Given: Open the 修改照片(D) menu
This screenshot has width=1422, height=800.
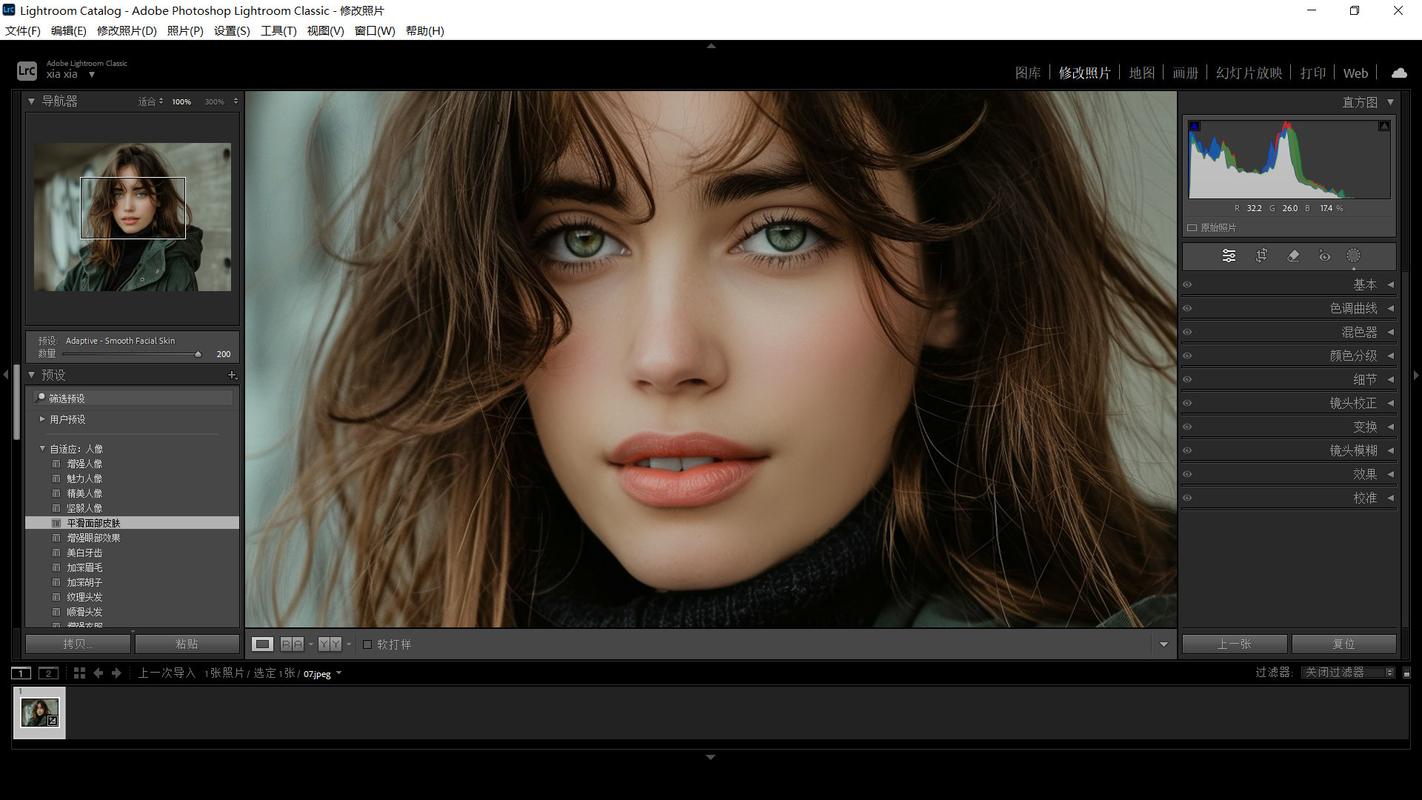Looking at the screenshot, I should (x=126, y=31).
